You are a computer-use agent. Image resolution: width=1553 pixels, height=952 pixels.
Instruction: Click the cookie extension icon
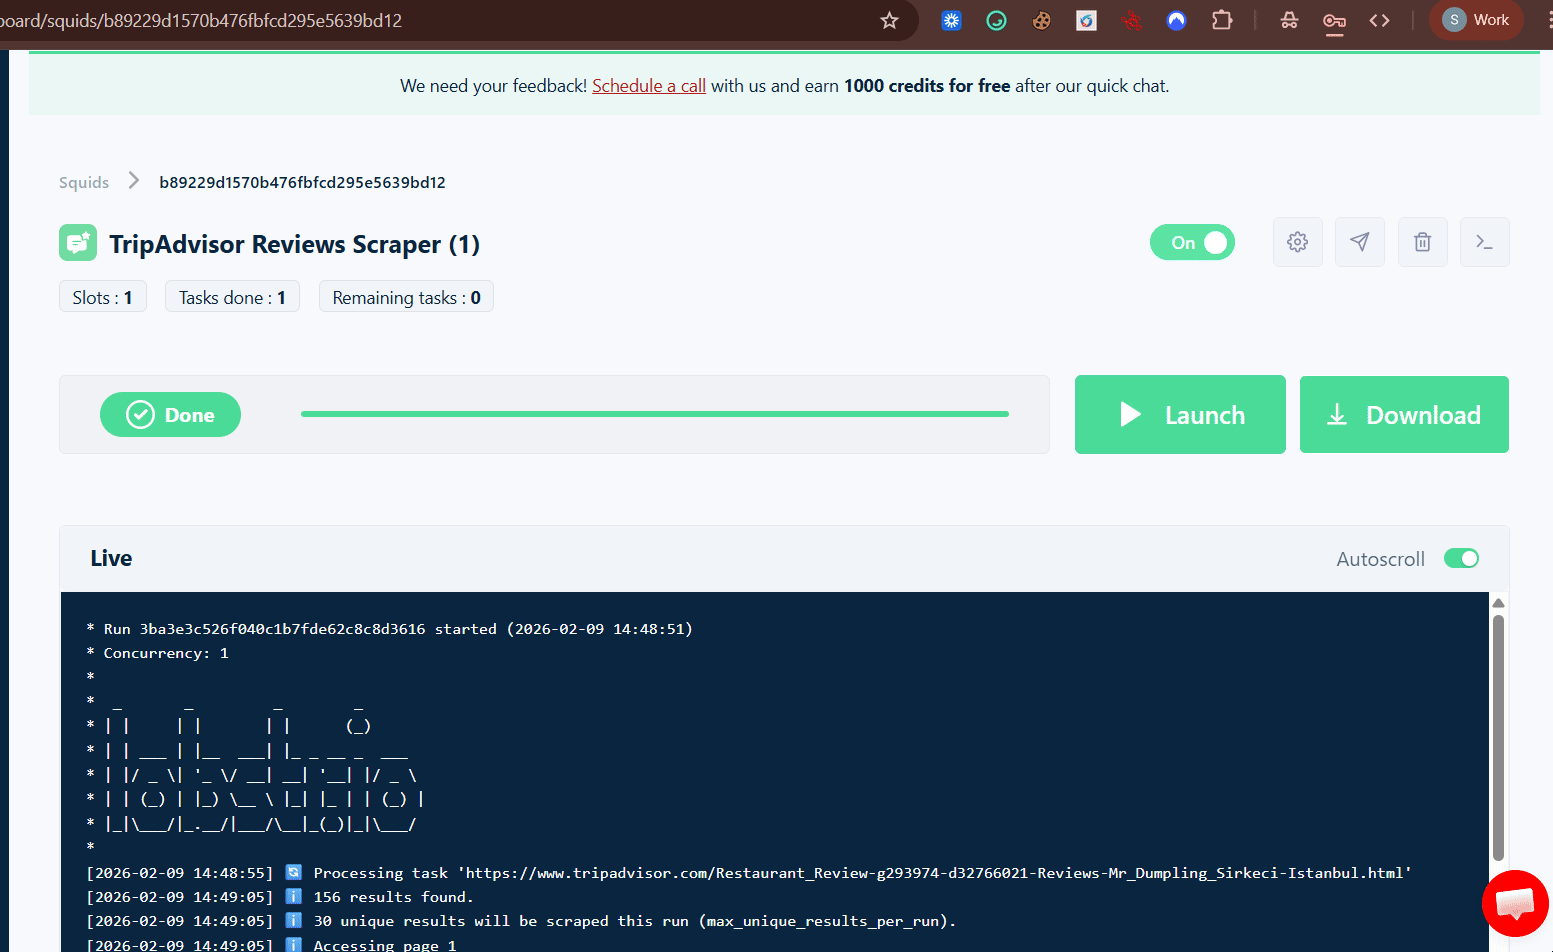coord(1041,20)
